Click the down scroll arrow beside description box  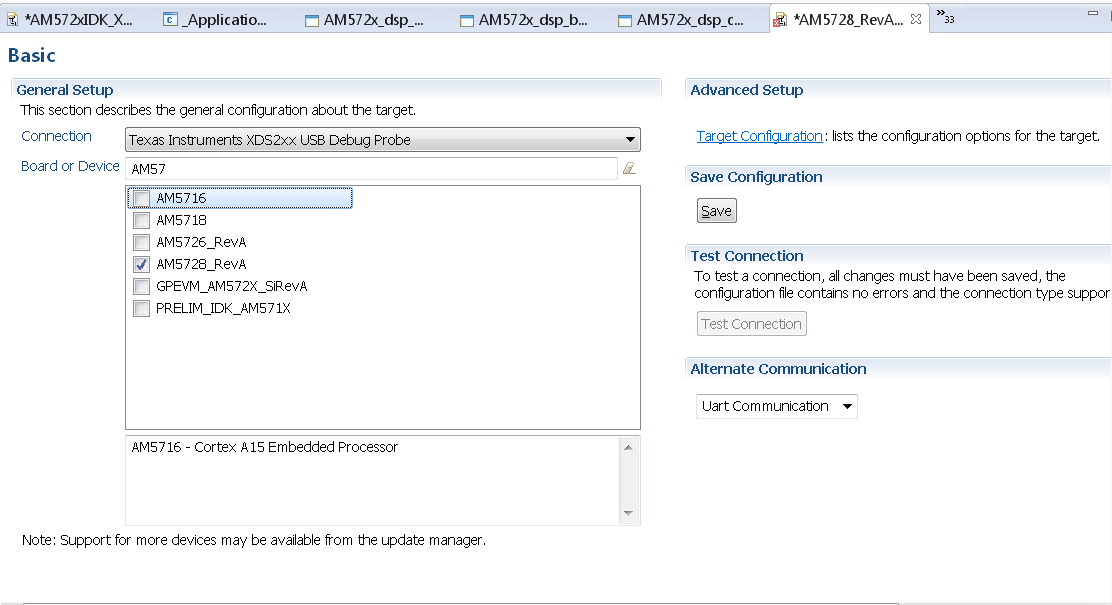click(629, 514)
